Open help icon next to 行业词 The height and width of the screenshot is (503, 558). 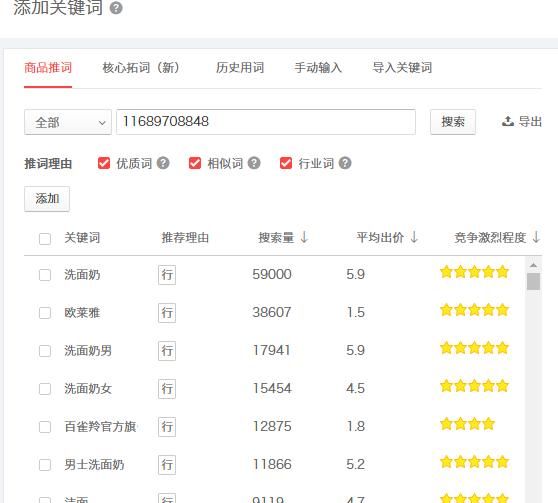click(x=345, y=163)
